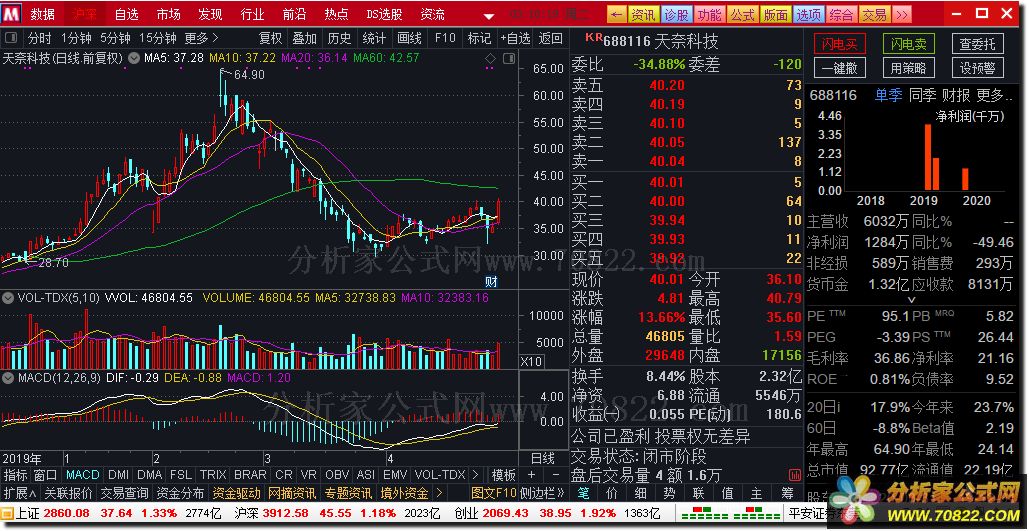Open the 市场 market menu
Screen dimensions: 1029x531
(x=169, y=14)
